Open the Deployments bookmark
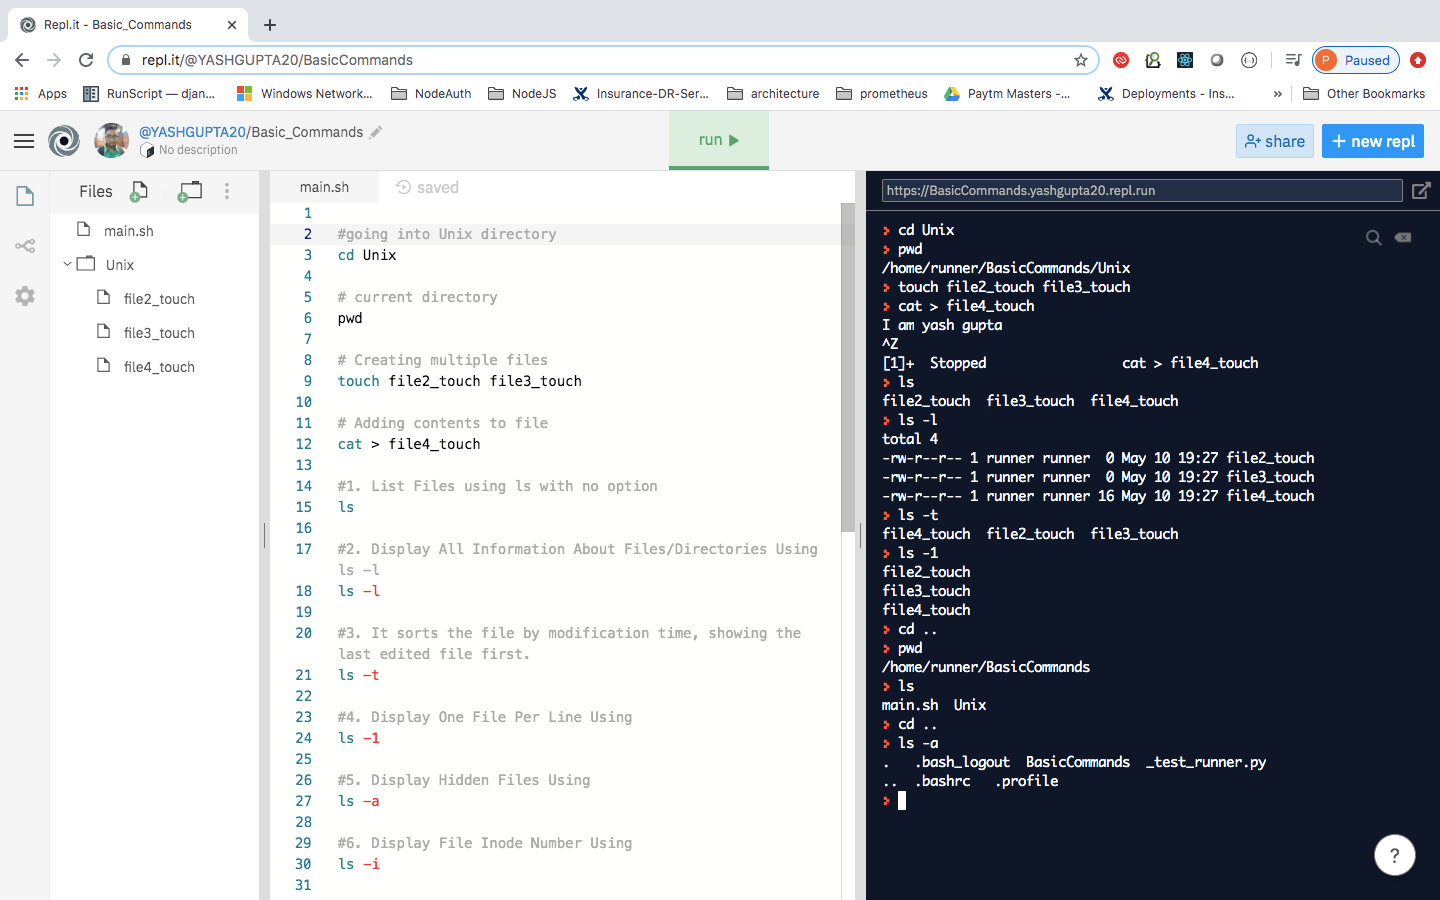This screenshot has height=900, width=1440. (1166, 93)
